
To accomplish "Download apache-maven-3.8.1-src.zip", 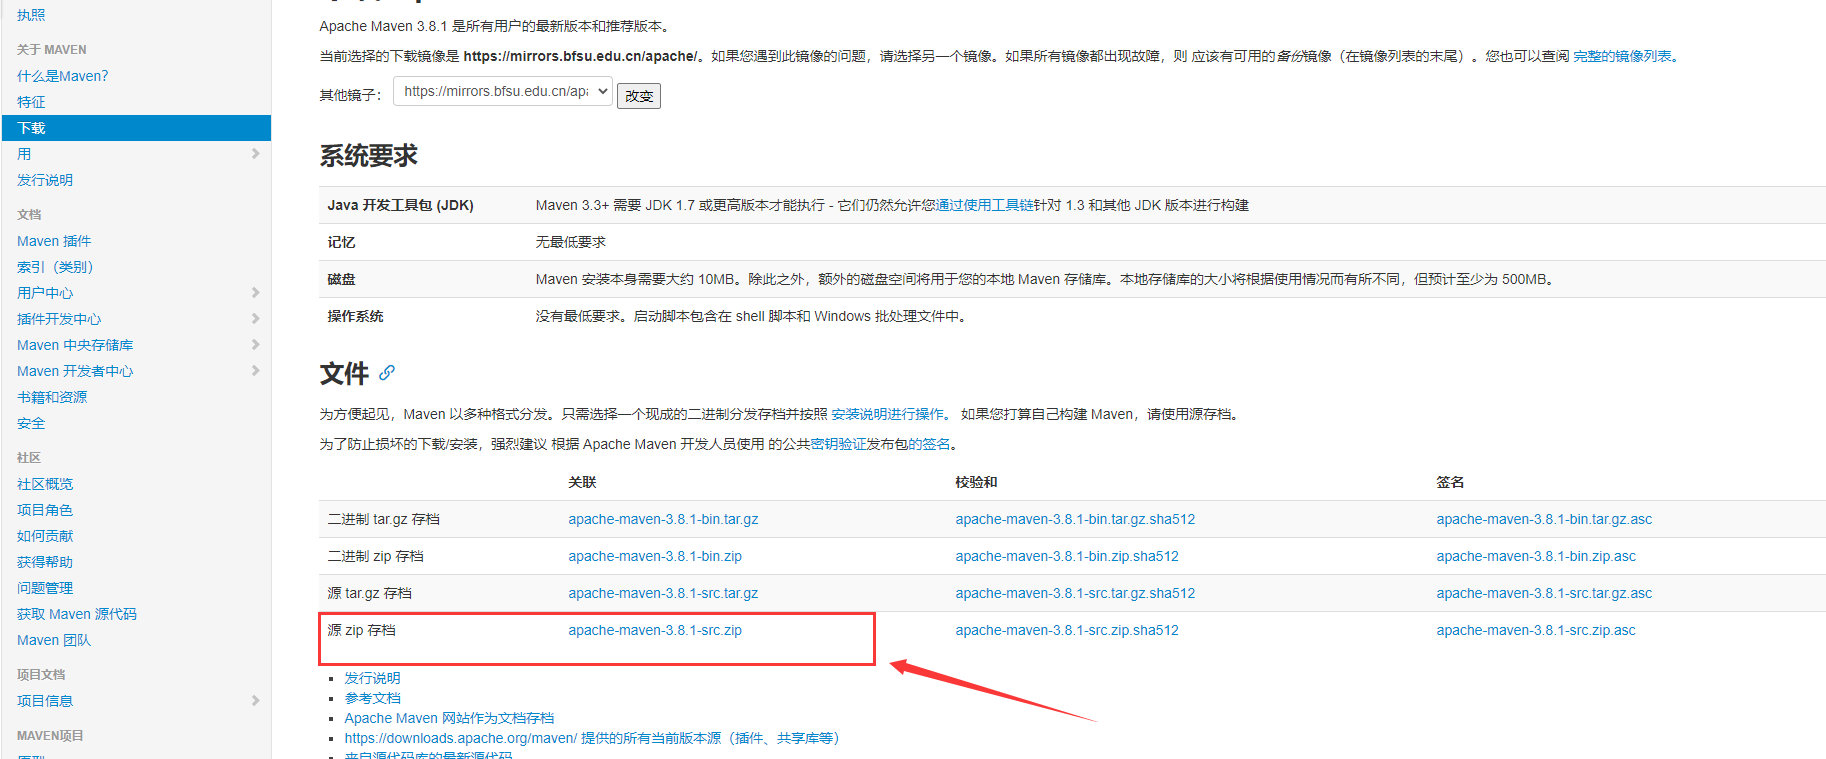I will 655,630.
